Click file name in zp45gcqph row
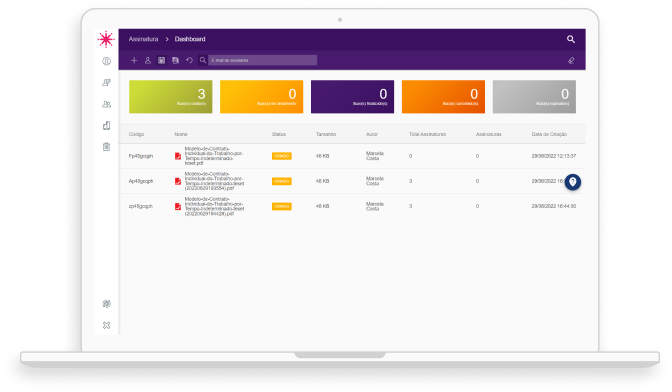 [214, 206]
